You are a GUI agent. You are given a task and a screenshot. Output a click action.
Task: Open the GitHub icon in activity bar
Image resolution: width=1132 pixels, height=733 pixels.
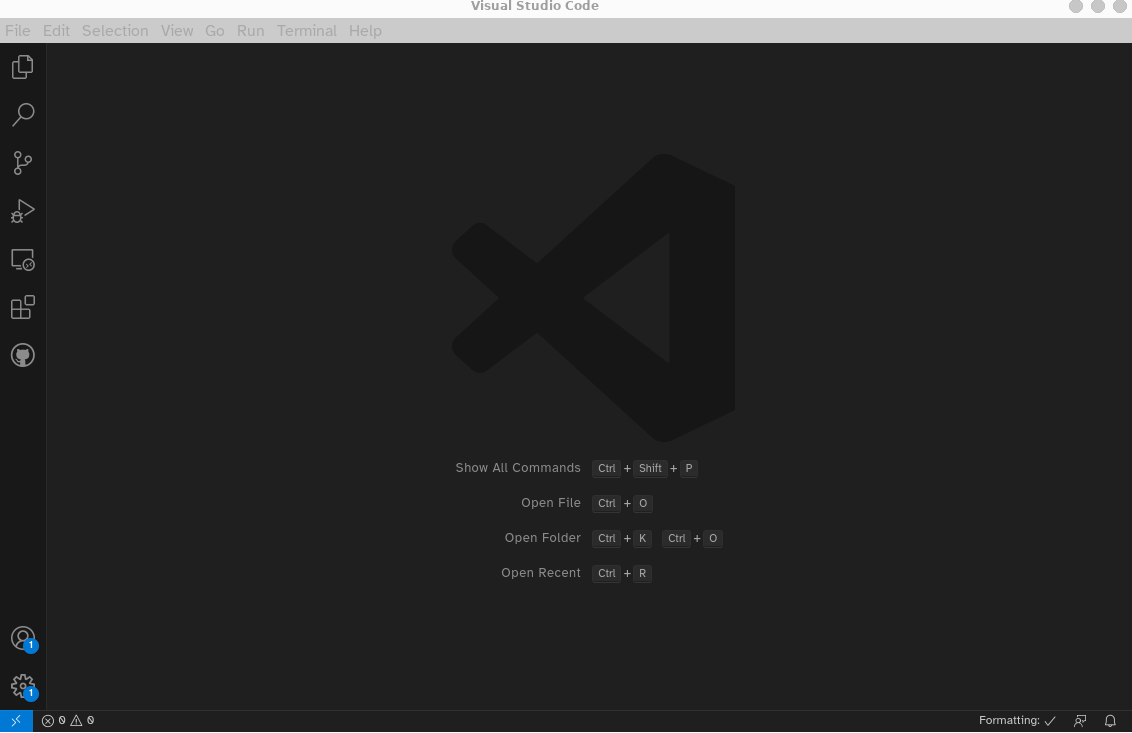click(x=22, y=355)
